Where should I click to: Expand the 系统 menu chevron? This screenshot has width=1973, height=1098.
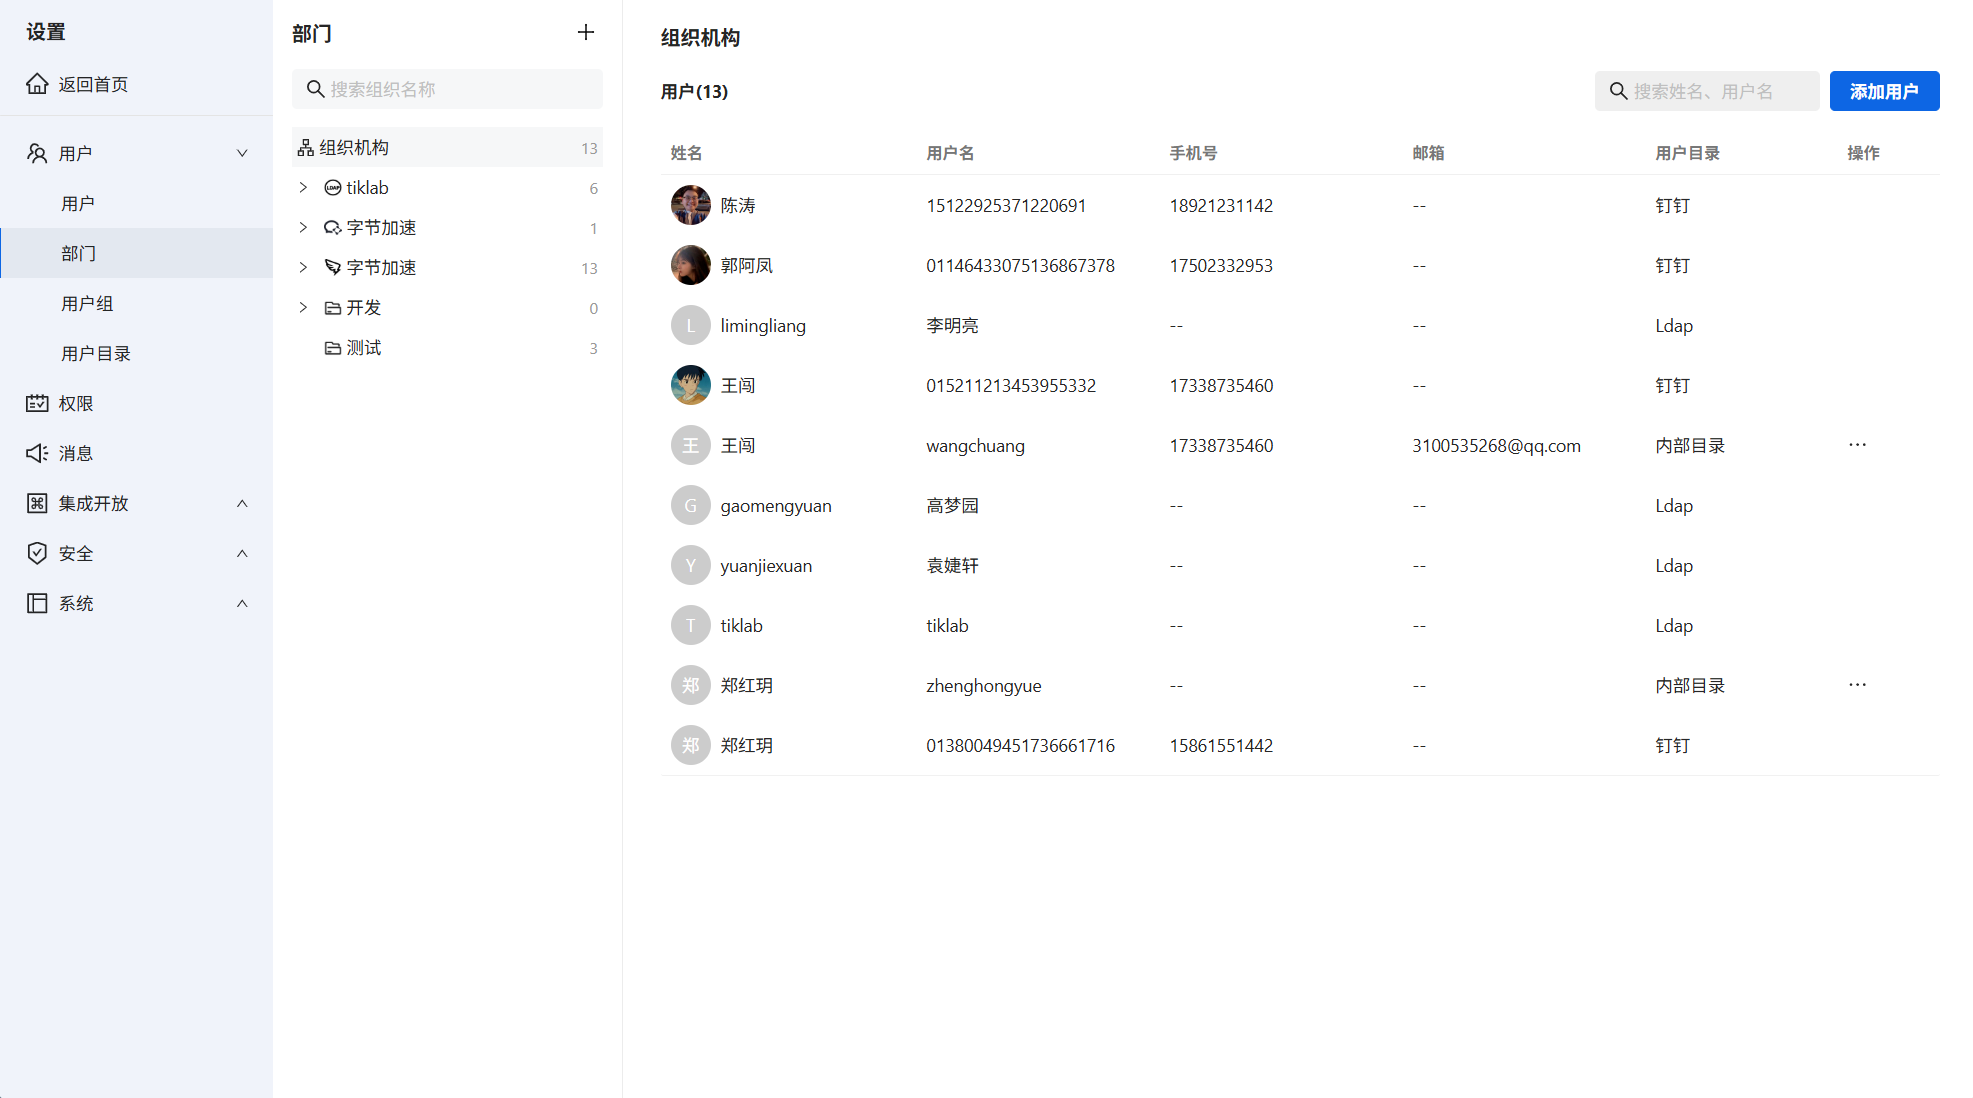point(242,603)
